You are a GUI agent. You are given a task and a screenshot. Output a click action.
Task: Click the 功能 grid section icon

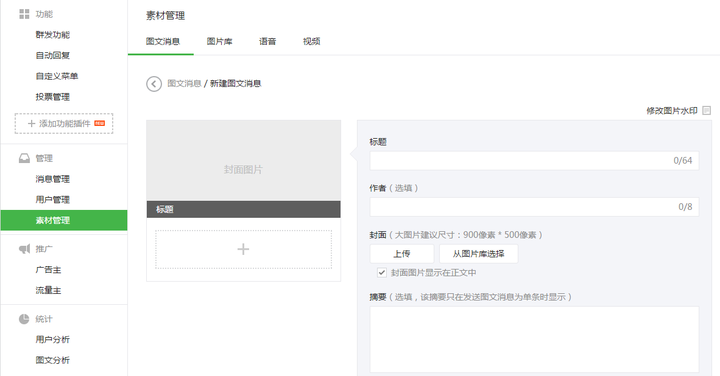coord(24,14)
